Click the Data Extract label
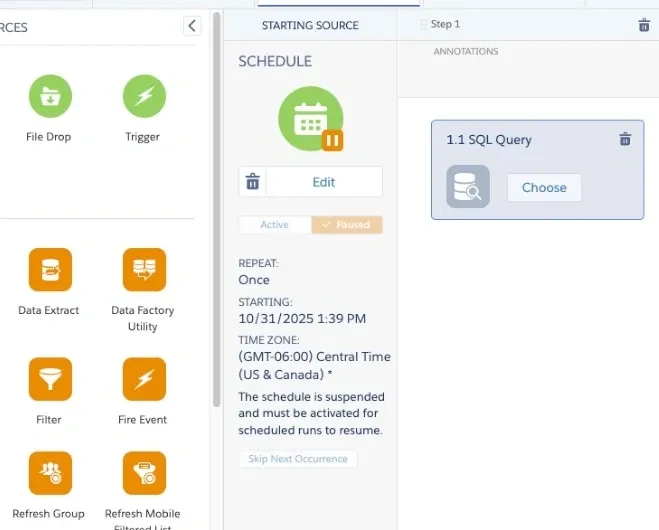The height and width of the screenshot is (530, 659). 48,310
